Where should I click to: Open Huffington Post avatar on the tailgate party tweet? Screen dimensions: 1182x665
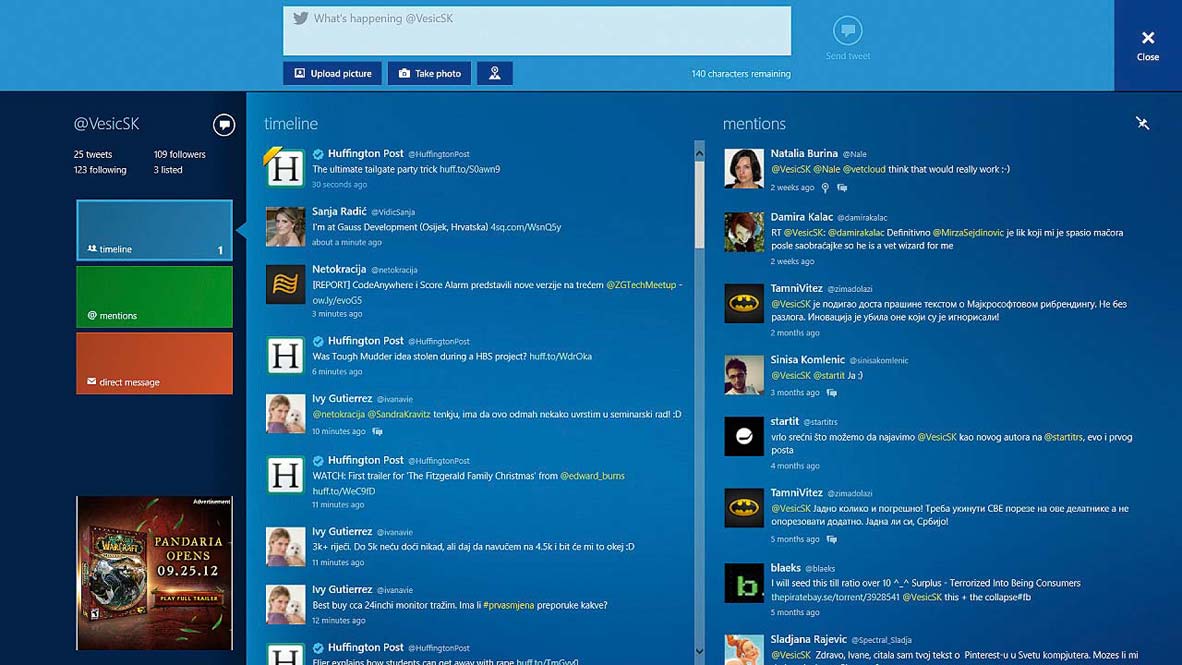285,167
